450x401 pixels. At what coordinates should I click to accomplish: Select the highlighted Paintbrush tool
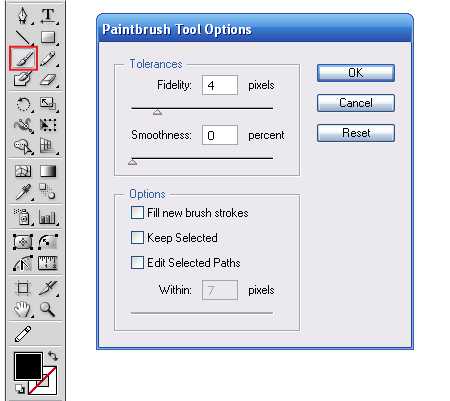click(x=23, y=58)
